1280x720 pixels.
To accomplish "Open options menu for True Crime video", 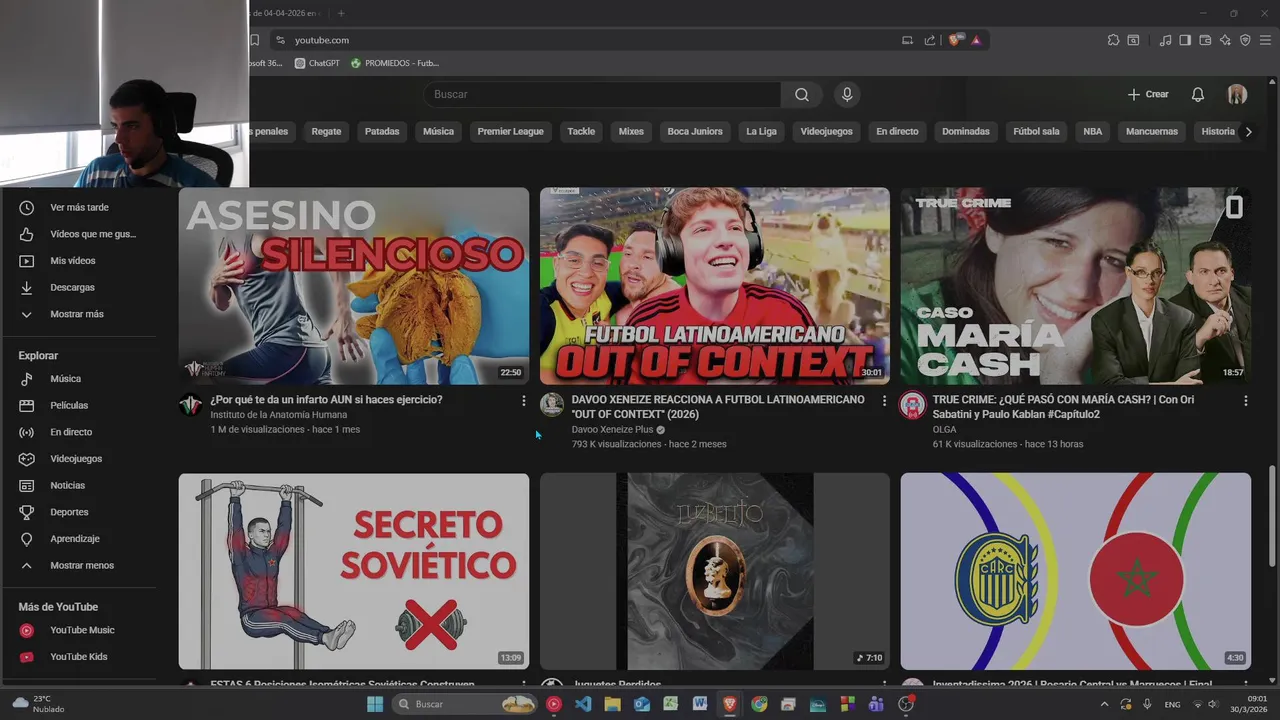I will 1245,400.
